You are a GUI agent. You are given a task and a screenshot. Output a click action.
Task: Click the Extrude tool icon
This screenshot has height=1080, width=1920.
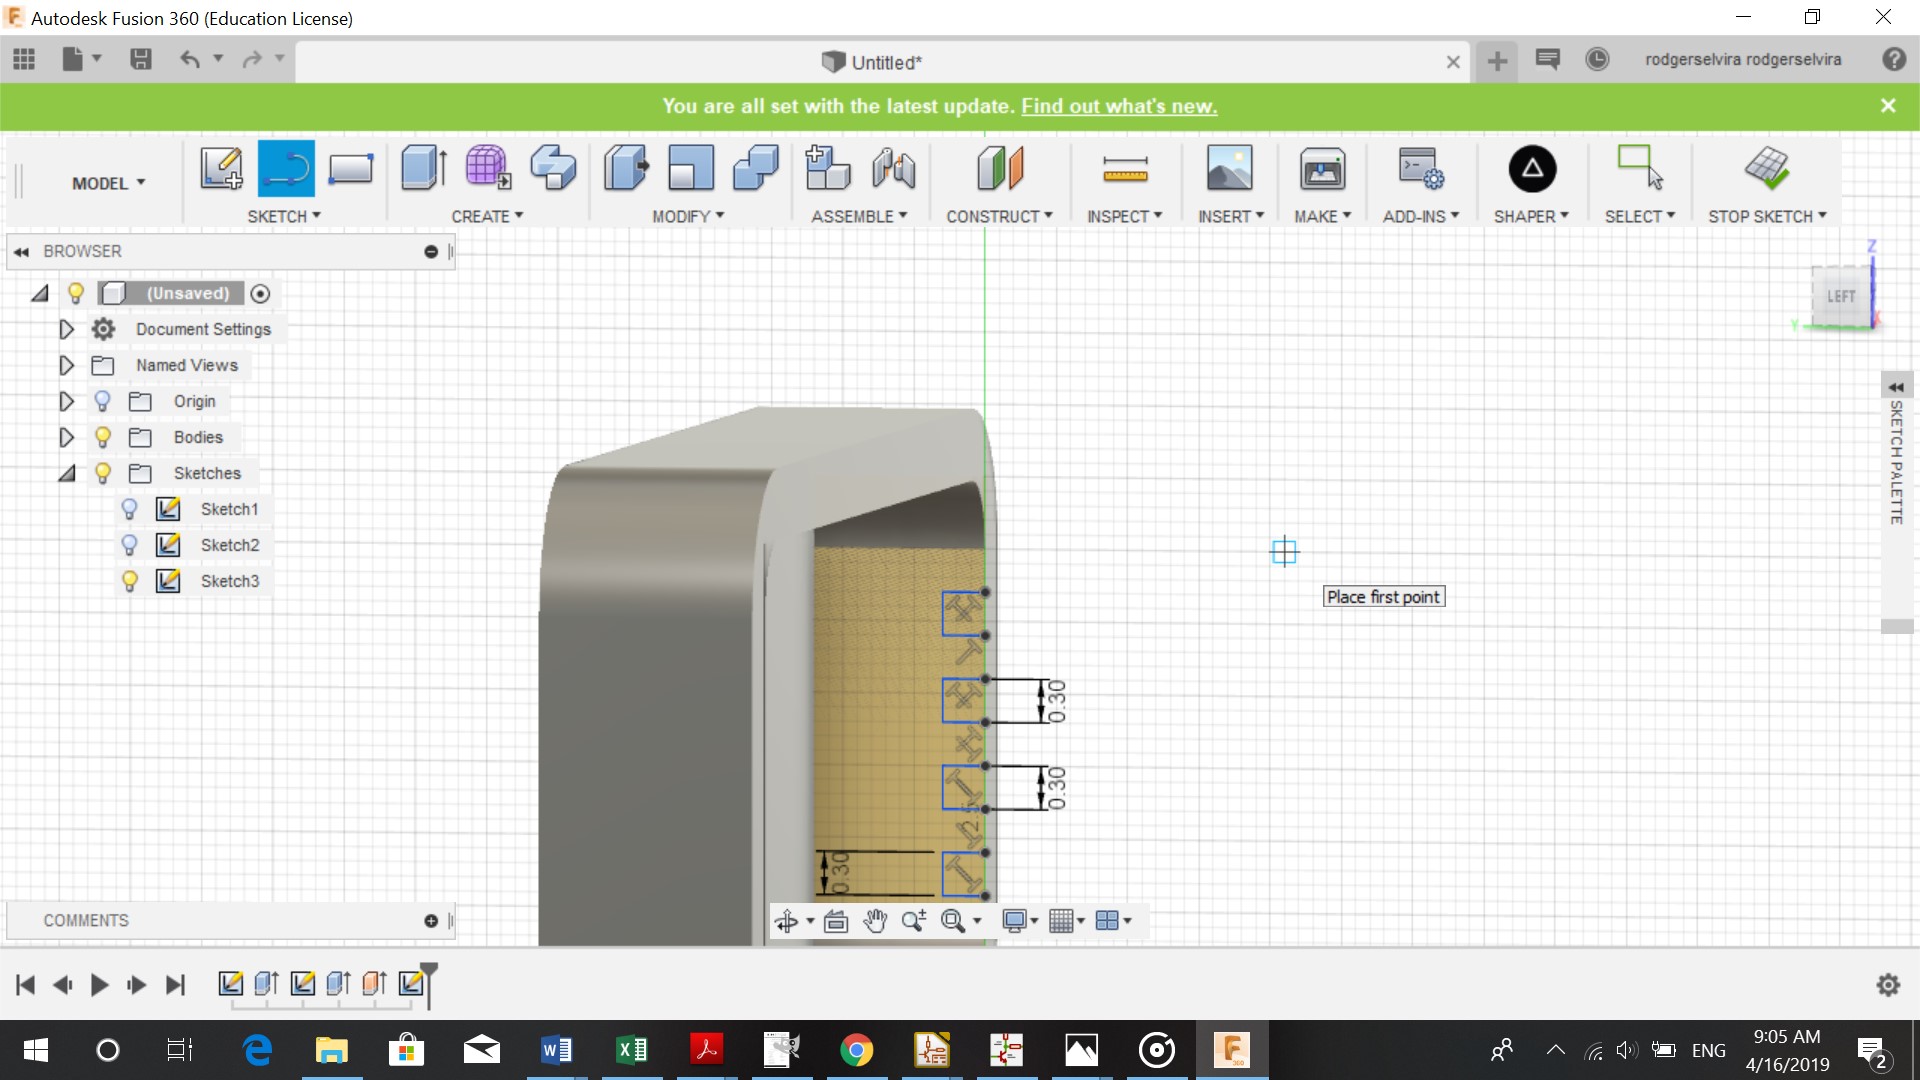pyautogui.click(x=423, y=168)
